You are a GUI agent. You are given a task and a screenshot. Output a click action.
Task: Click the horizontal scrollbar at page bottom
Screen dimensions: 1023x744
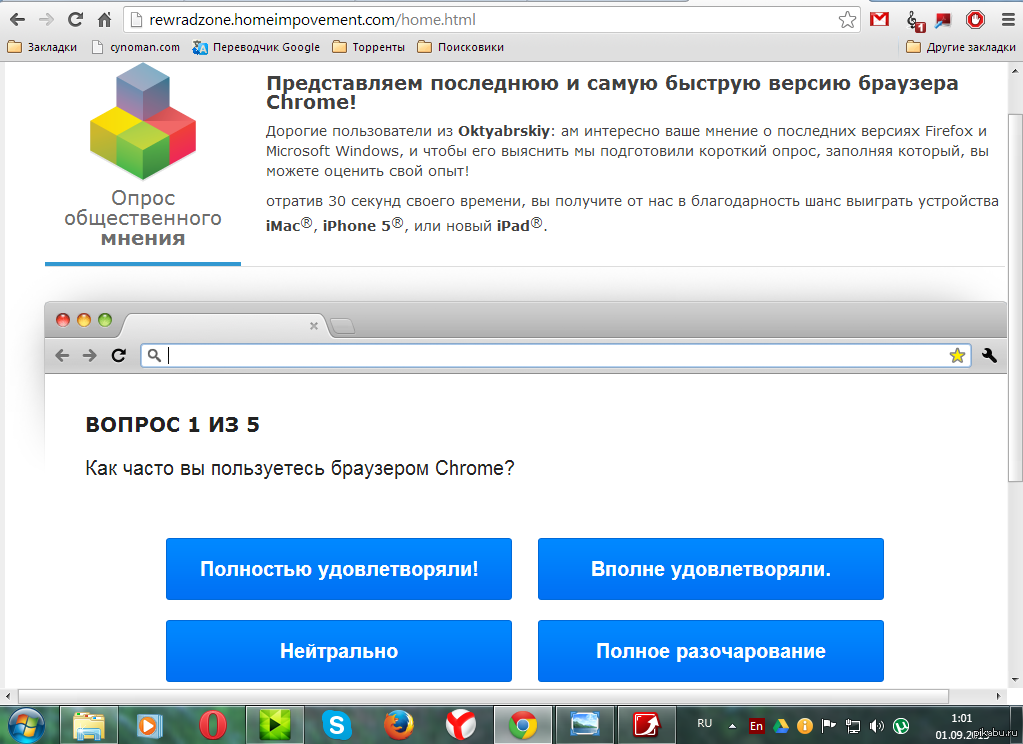click(x=480, y=695)
